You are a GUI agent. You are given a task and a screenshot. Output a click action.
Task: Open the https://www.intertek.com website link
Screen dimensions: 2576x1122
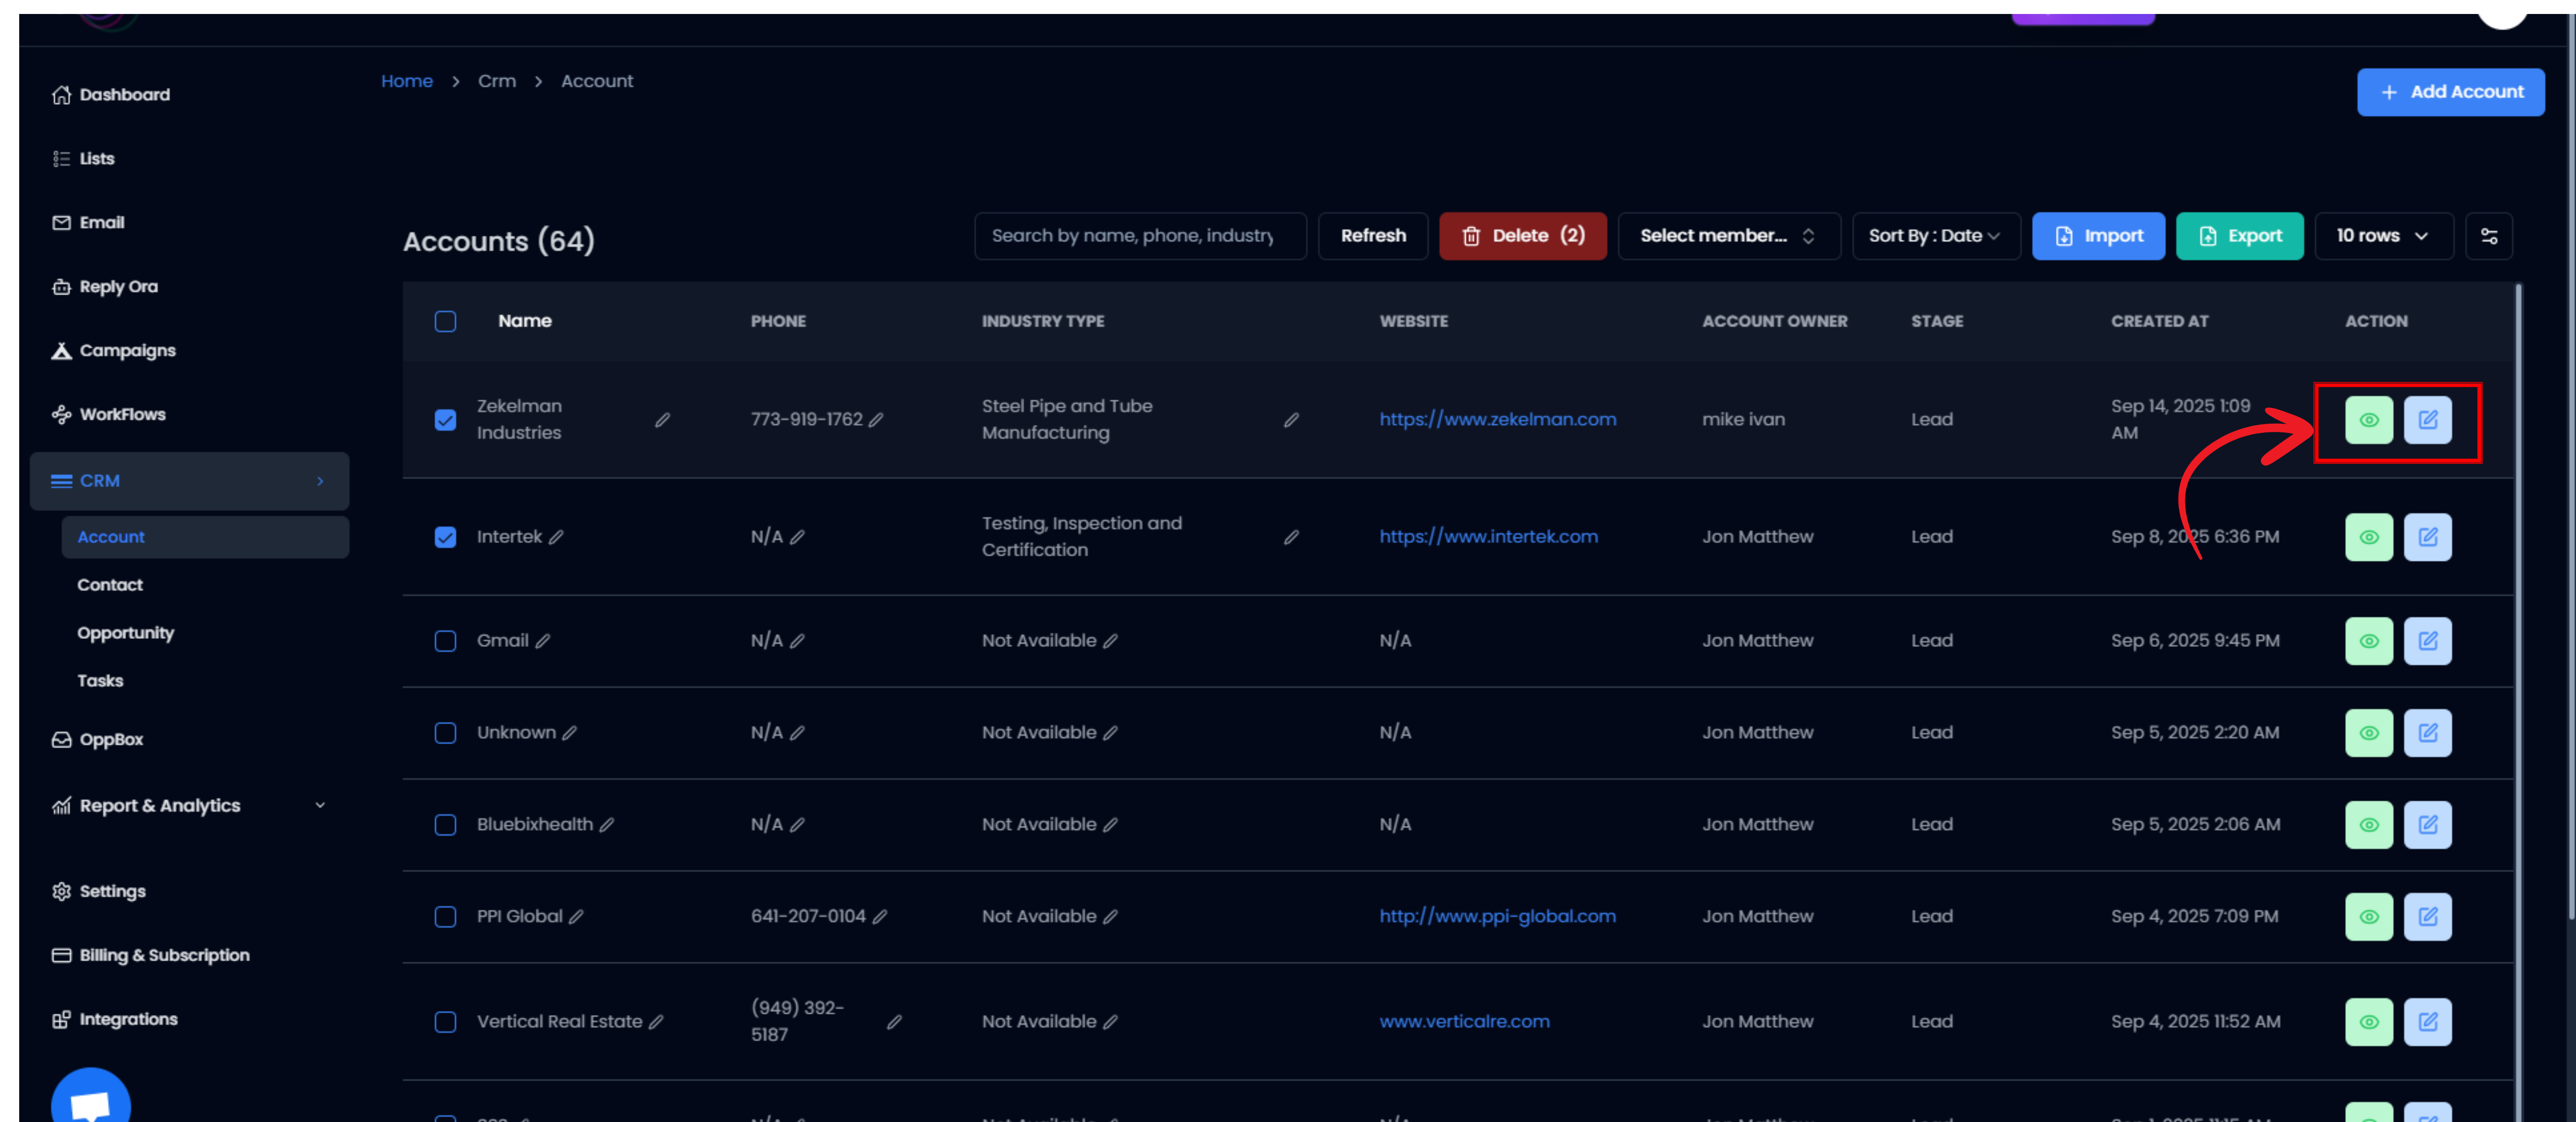pyautogui.click(x=1488, y=537)
